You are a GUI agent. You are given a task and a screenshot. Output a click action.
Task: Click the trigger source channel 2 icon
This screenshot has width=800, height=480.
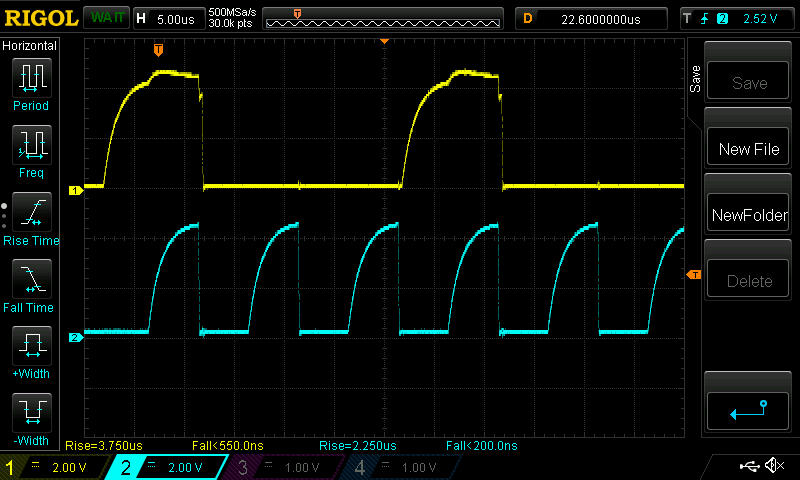(722, 19)
